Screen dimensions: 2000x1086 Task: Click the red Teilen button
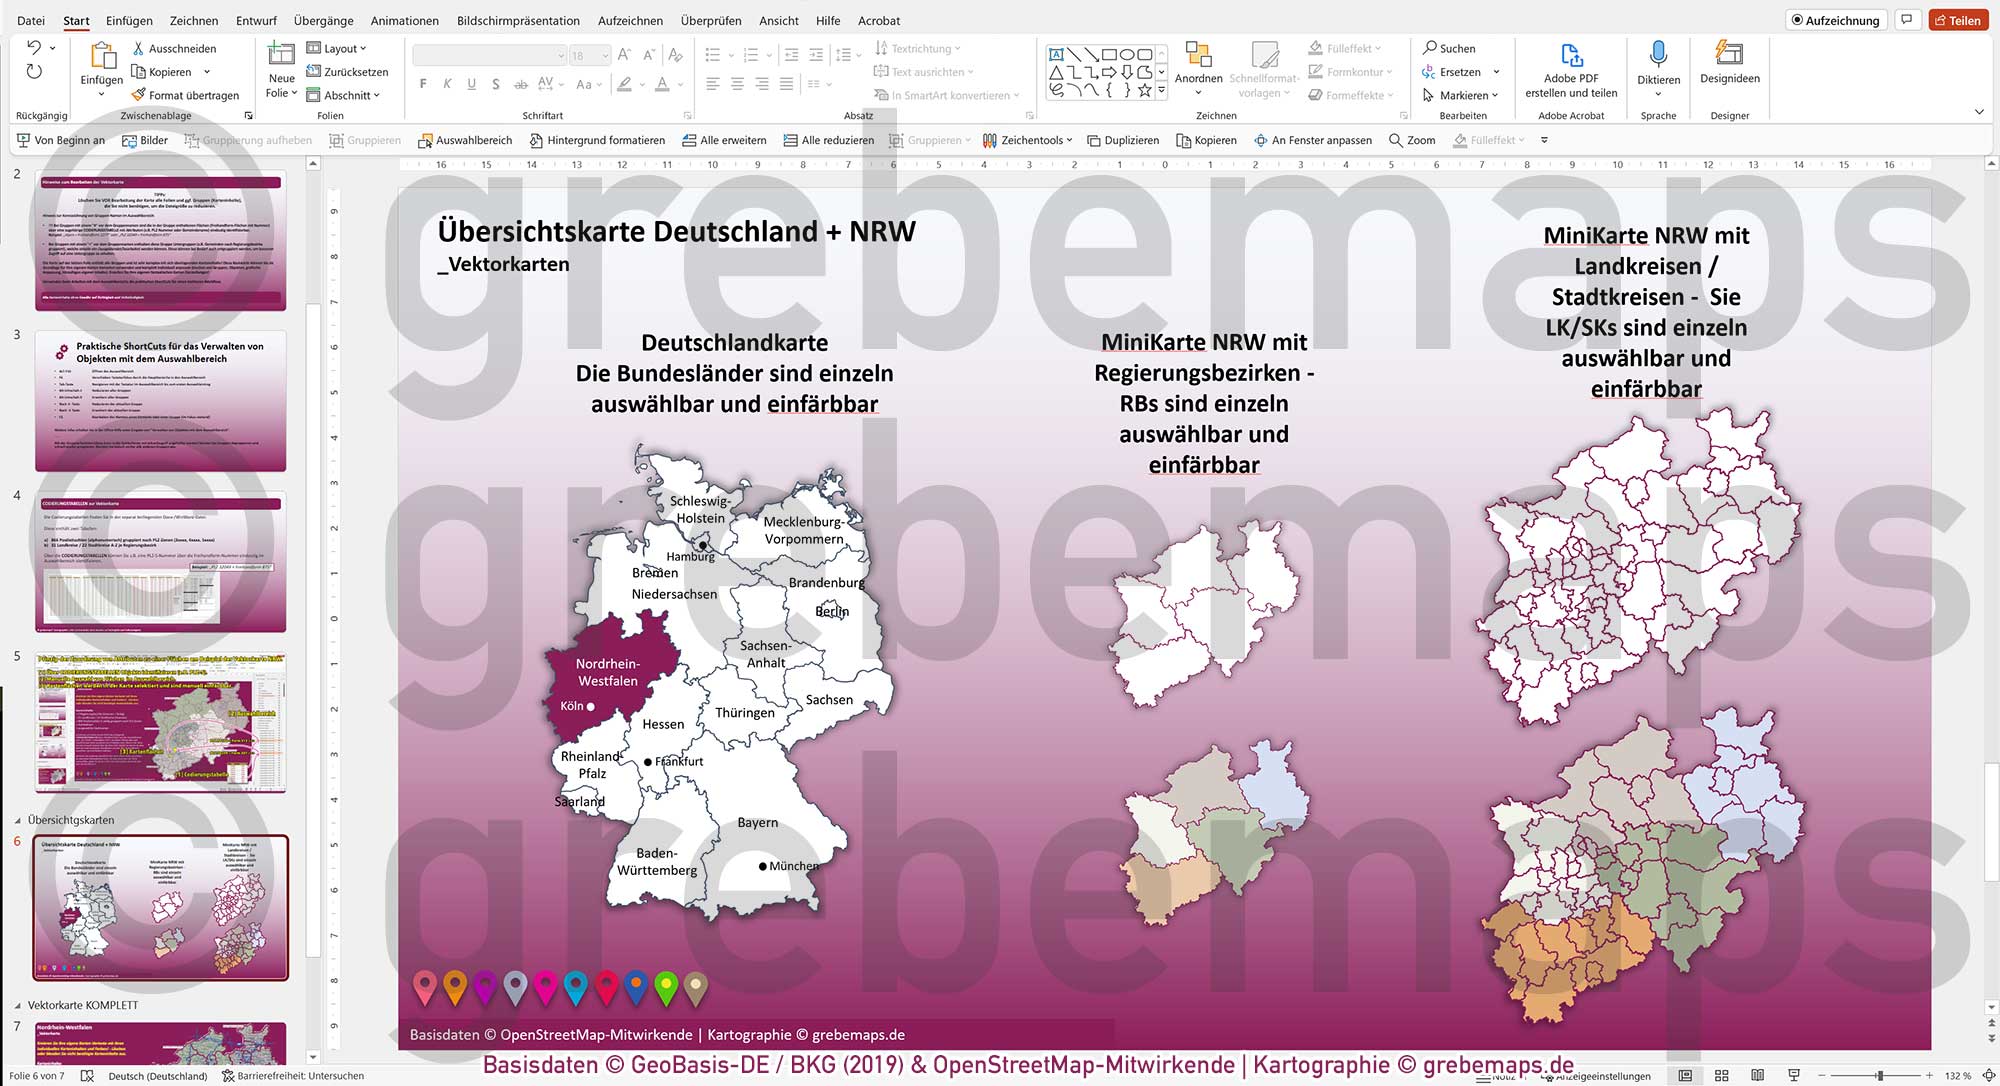tap(1958, 19)
